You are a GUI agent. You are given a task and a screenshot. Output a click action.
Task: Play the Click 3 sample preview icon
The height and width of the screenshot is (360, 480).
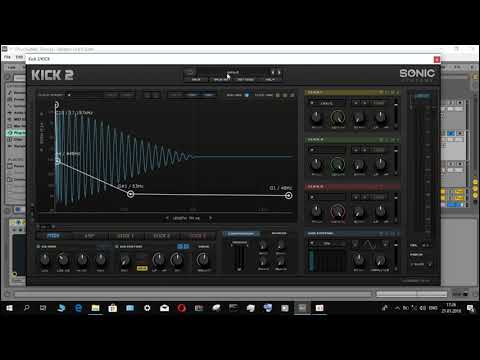[x=312, y=197]
